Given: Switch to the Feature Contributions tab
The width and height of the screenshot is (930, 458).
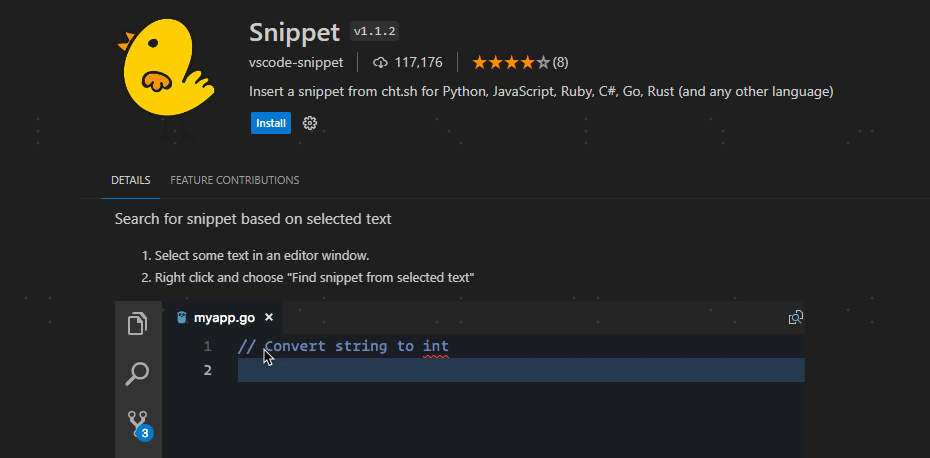Looking at the screenshot, I should pyautogui.click(x=234, y=180).
